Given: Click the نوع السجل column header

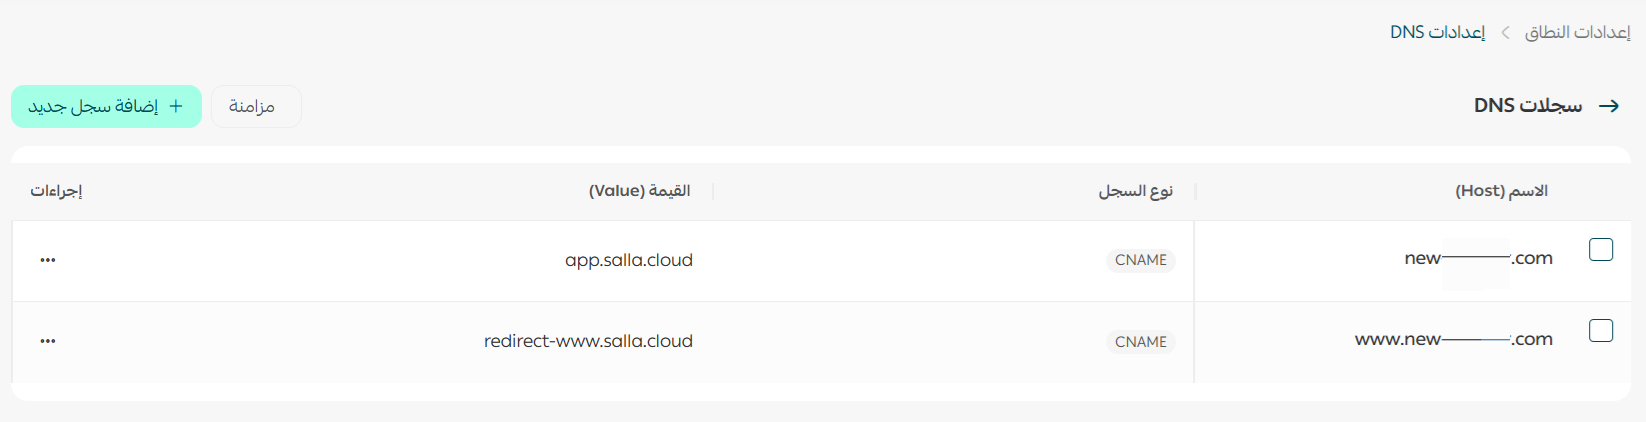Looking at the screenshot, I should 1135,191.
